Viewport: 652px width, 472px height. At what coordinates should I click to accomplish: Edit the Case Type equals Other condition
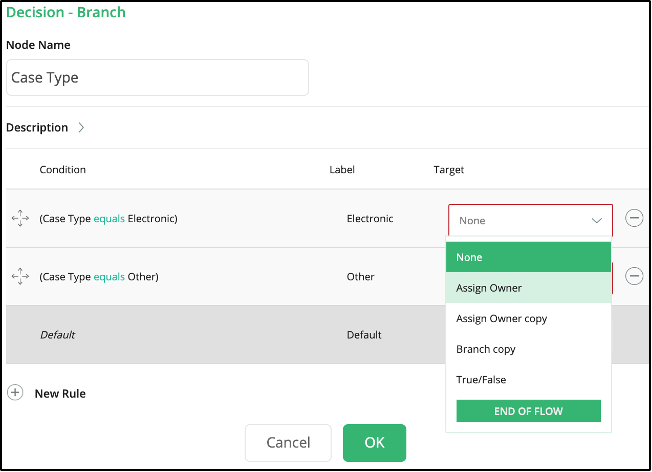pyautogui.click(x=99, y=277)
